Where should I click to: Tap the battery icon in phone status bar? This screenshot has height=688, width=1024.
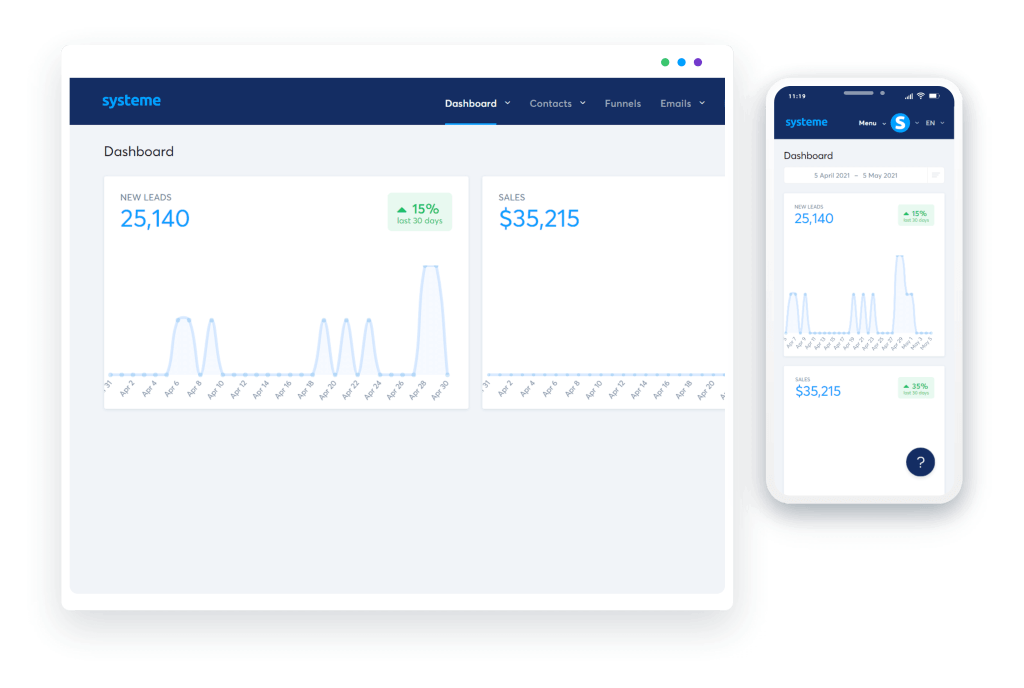[934, 96]
